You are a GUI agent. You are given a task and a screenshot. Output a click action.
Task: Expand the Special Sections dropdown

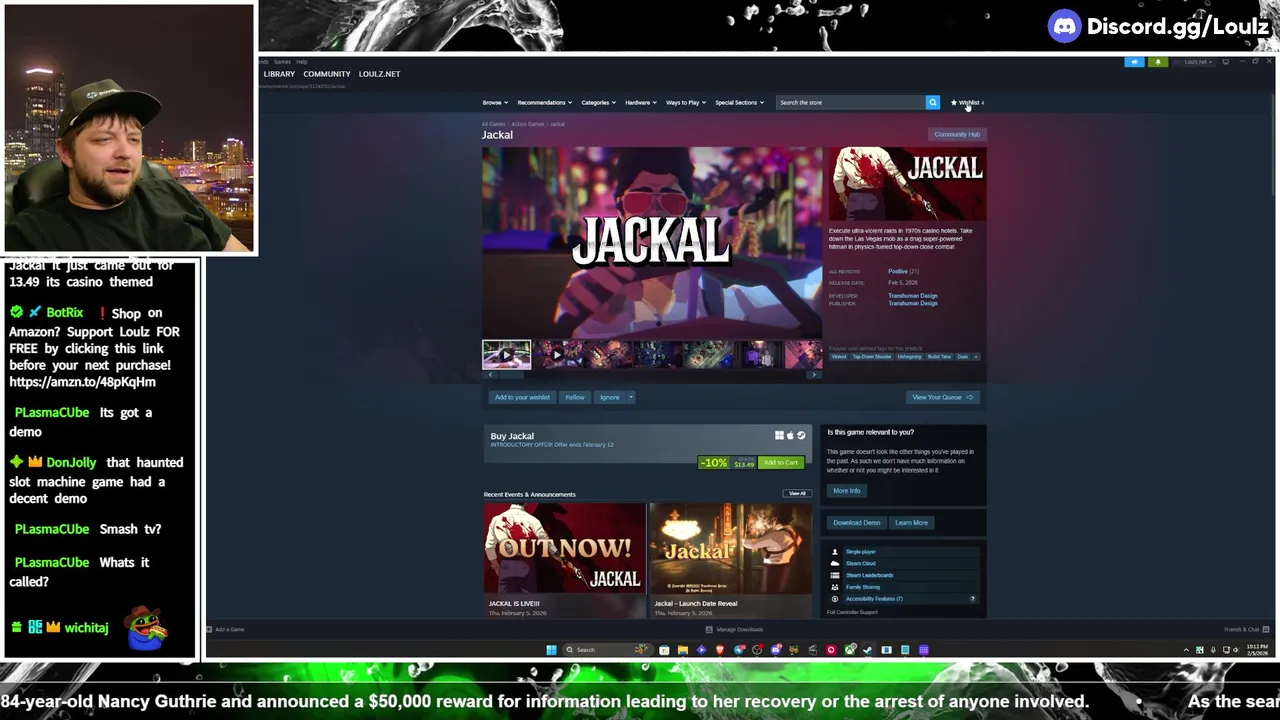(x=739, y=102)
